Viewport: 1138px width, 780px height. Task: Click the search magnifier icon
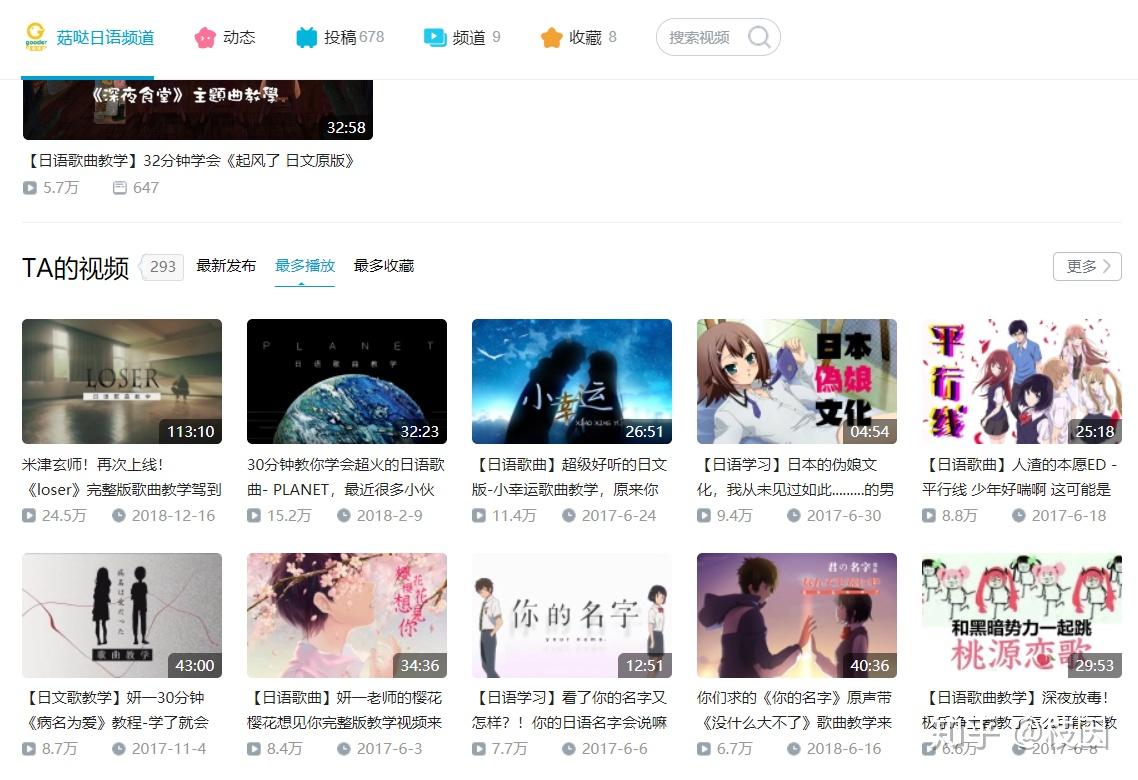[759, 36]
